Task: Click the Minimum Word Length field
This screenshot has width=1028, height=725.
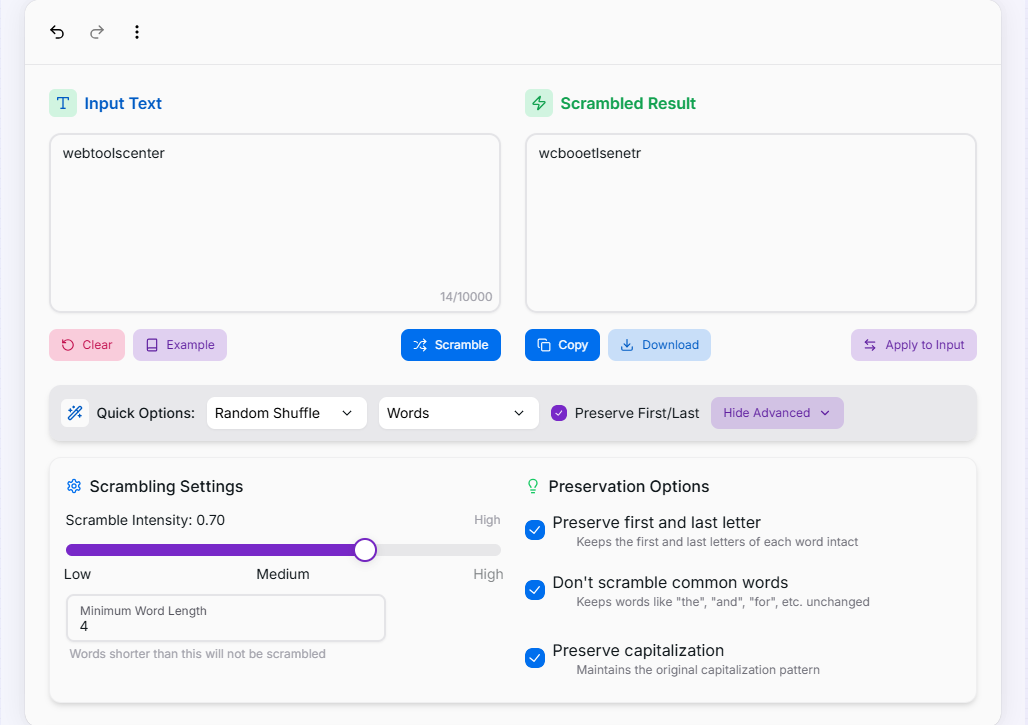Action: 225,626
